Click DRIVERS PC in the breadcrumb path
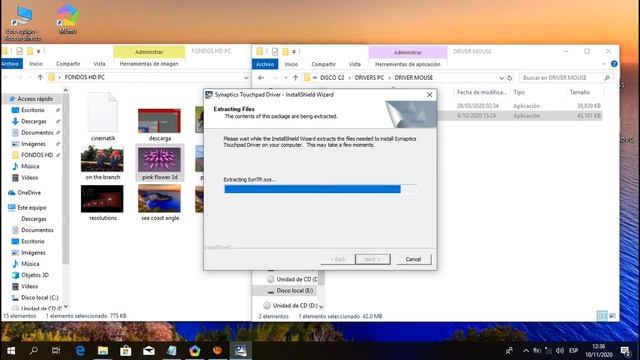The image size is (640, 360). tap(369, 78)
